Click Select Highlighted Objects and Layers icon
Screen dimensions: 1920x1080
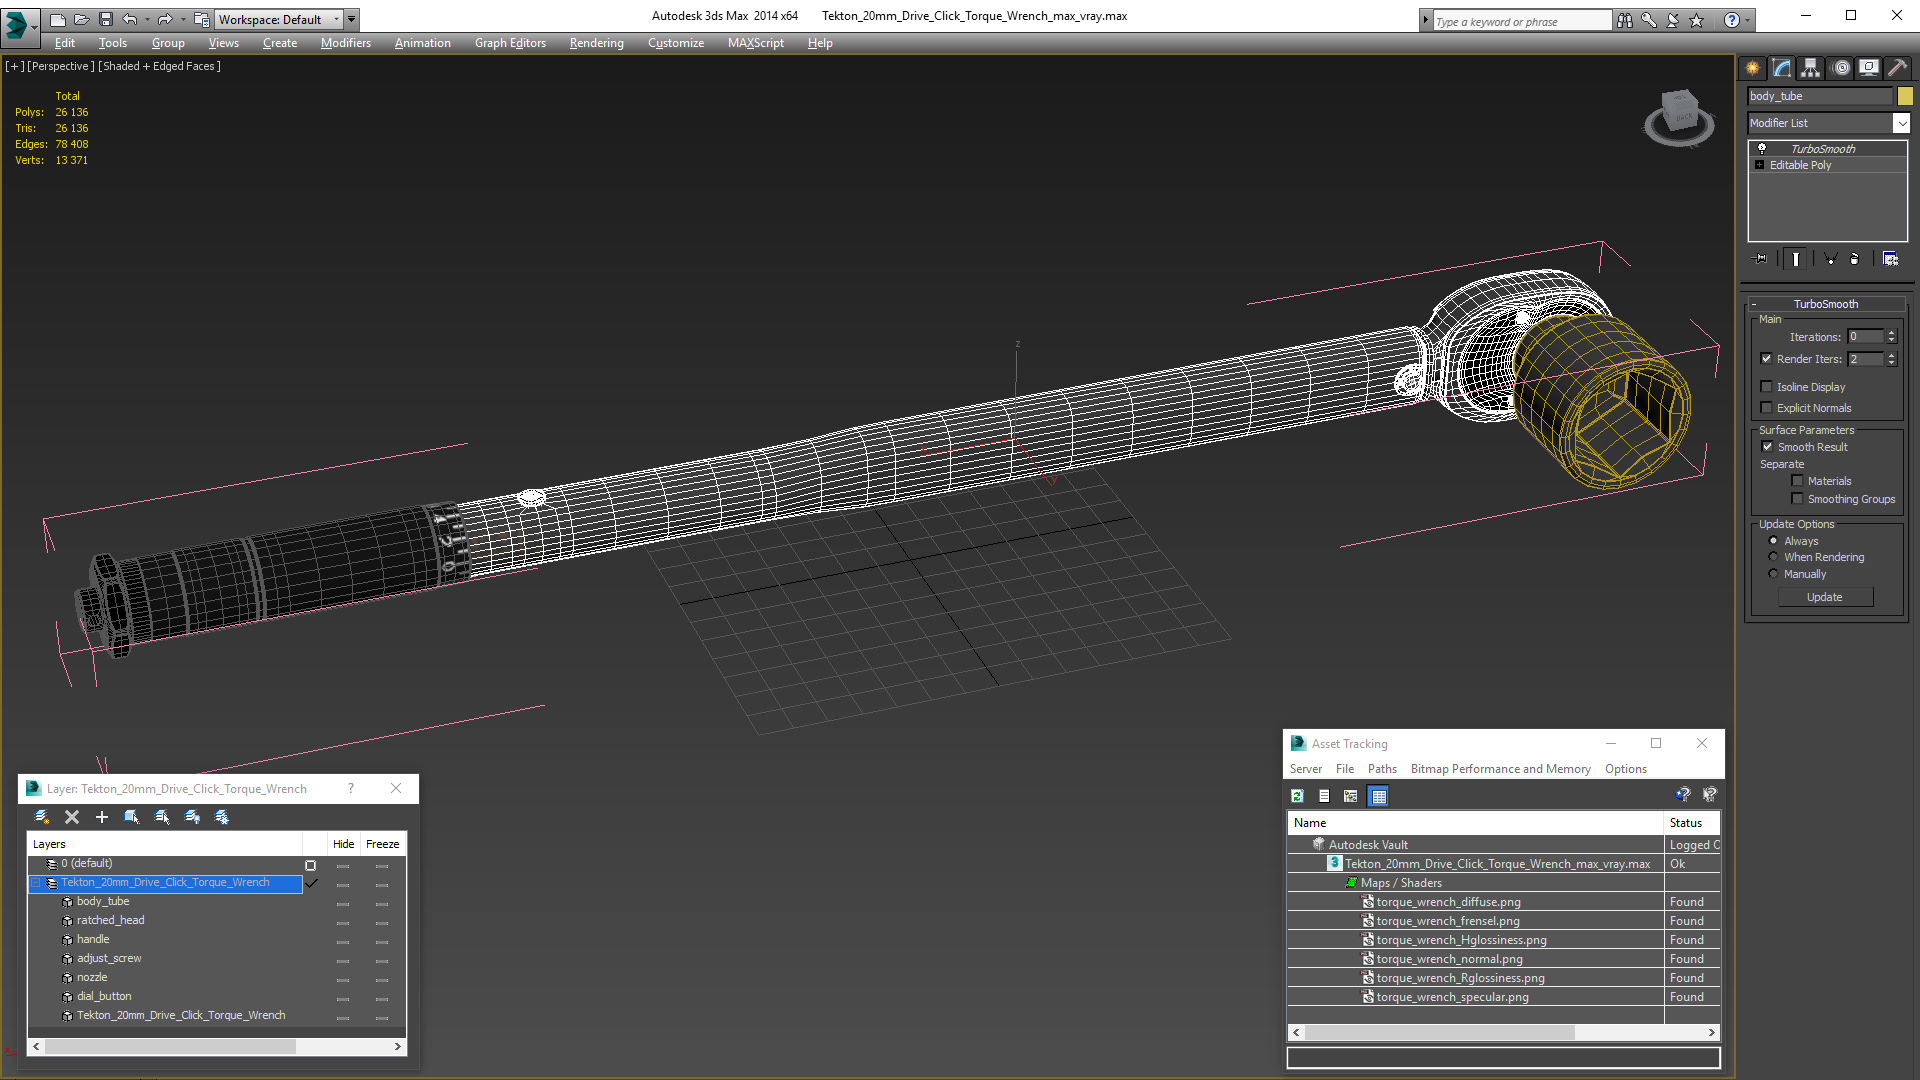(131, 817)
